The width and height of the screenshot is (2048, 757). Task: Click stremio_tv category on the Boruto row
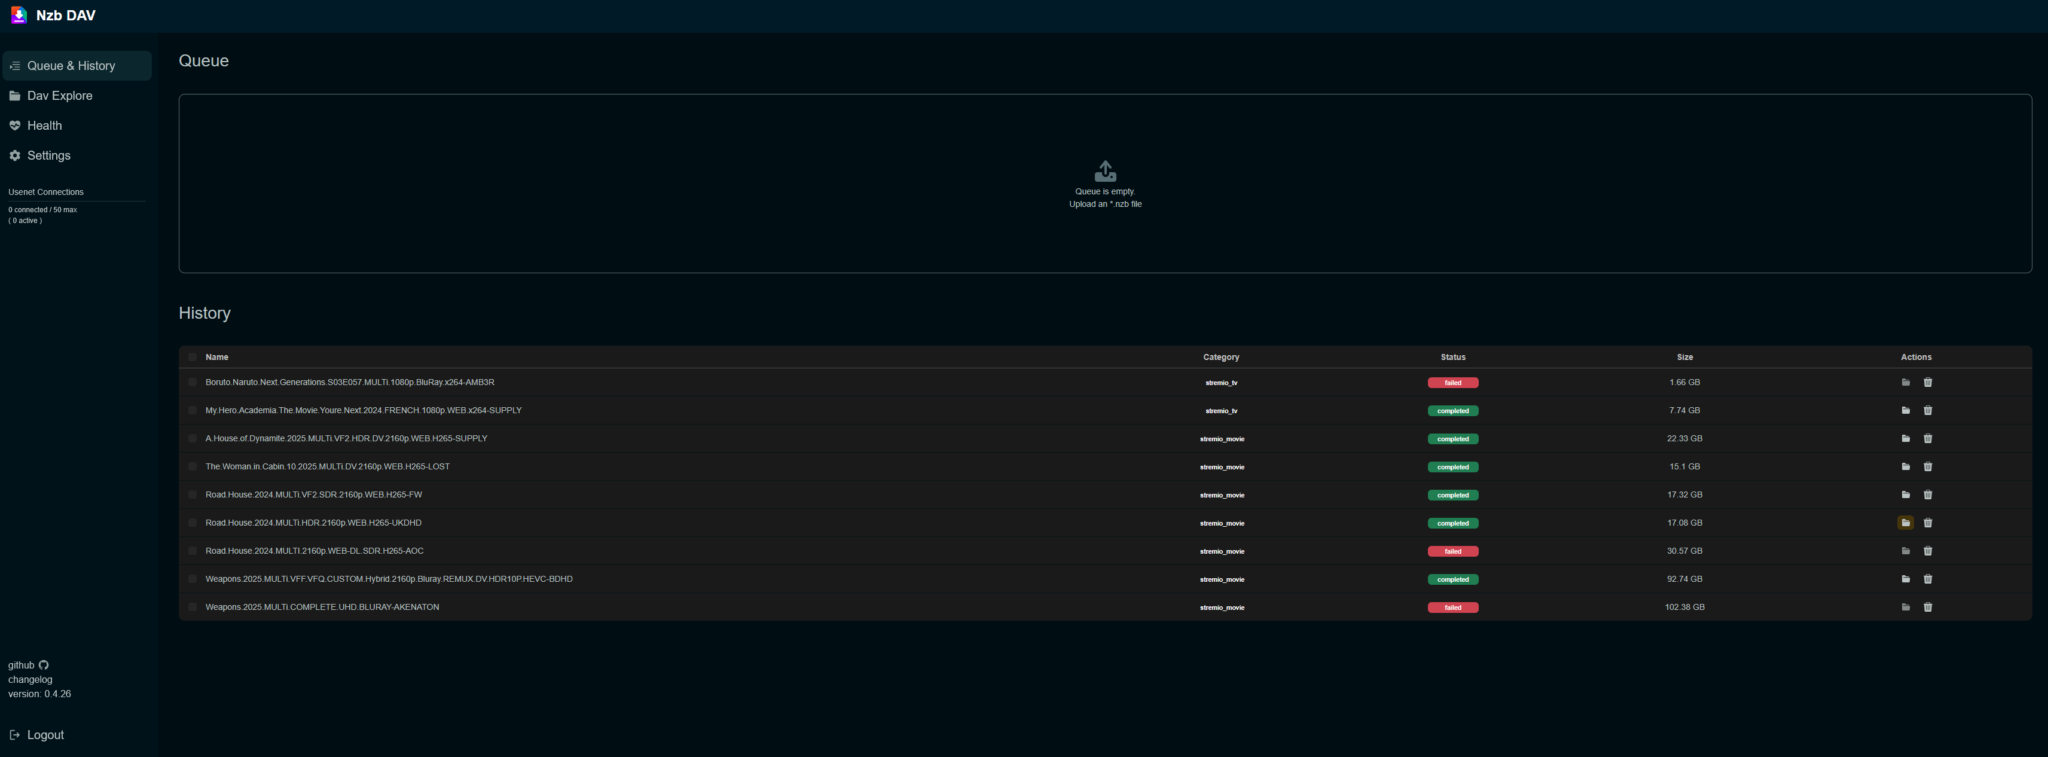point(1221,383)
